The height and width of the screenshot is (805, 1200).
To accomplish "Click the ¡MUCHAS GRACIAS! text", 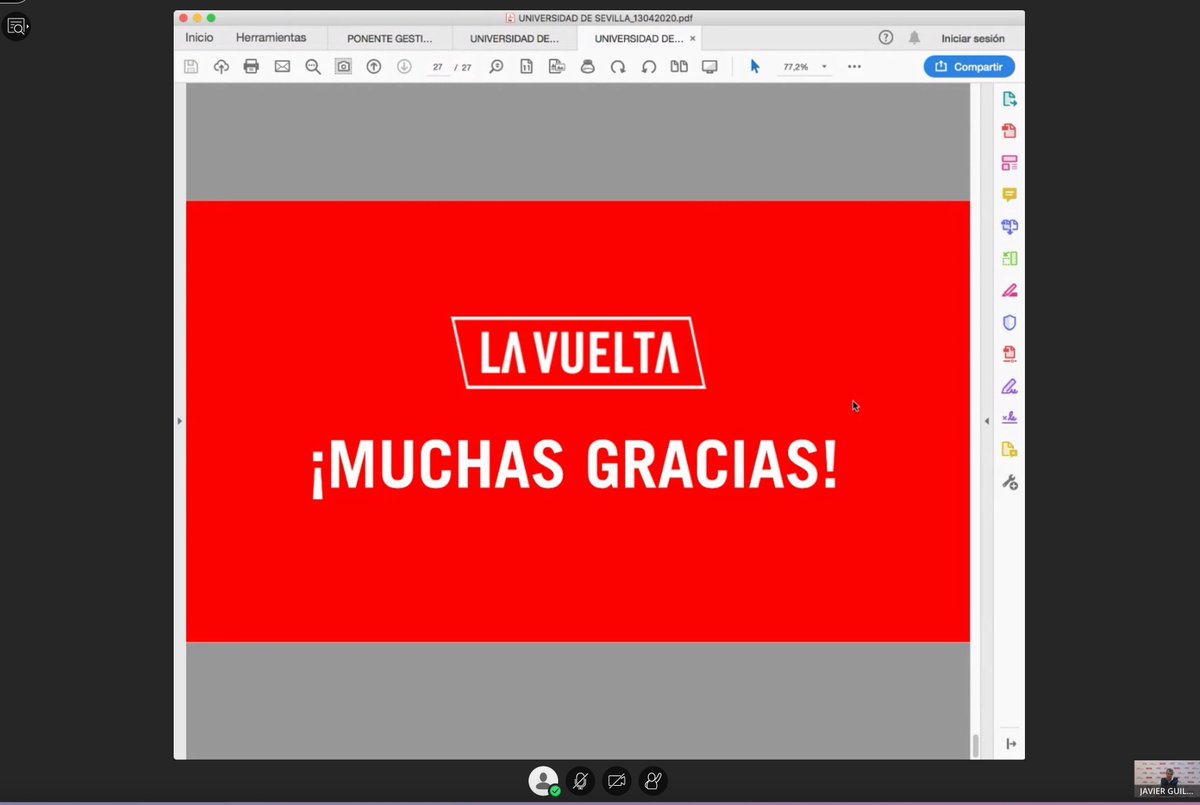I will (575, 469).
